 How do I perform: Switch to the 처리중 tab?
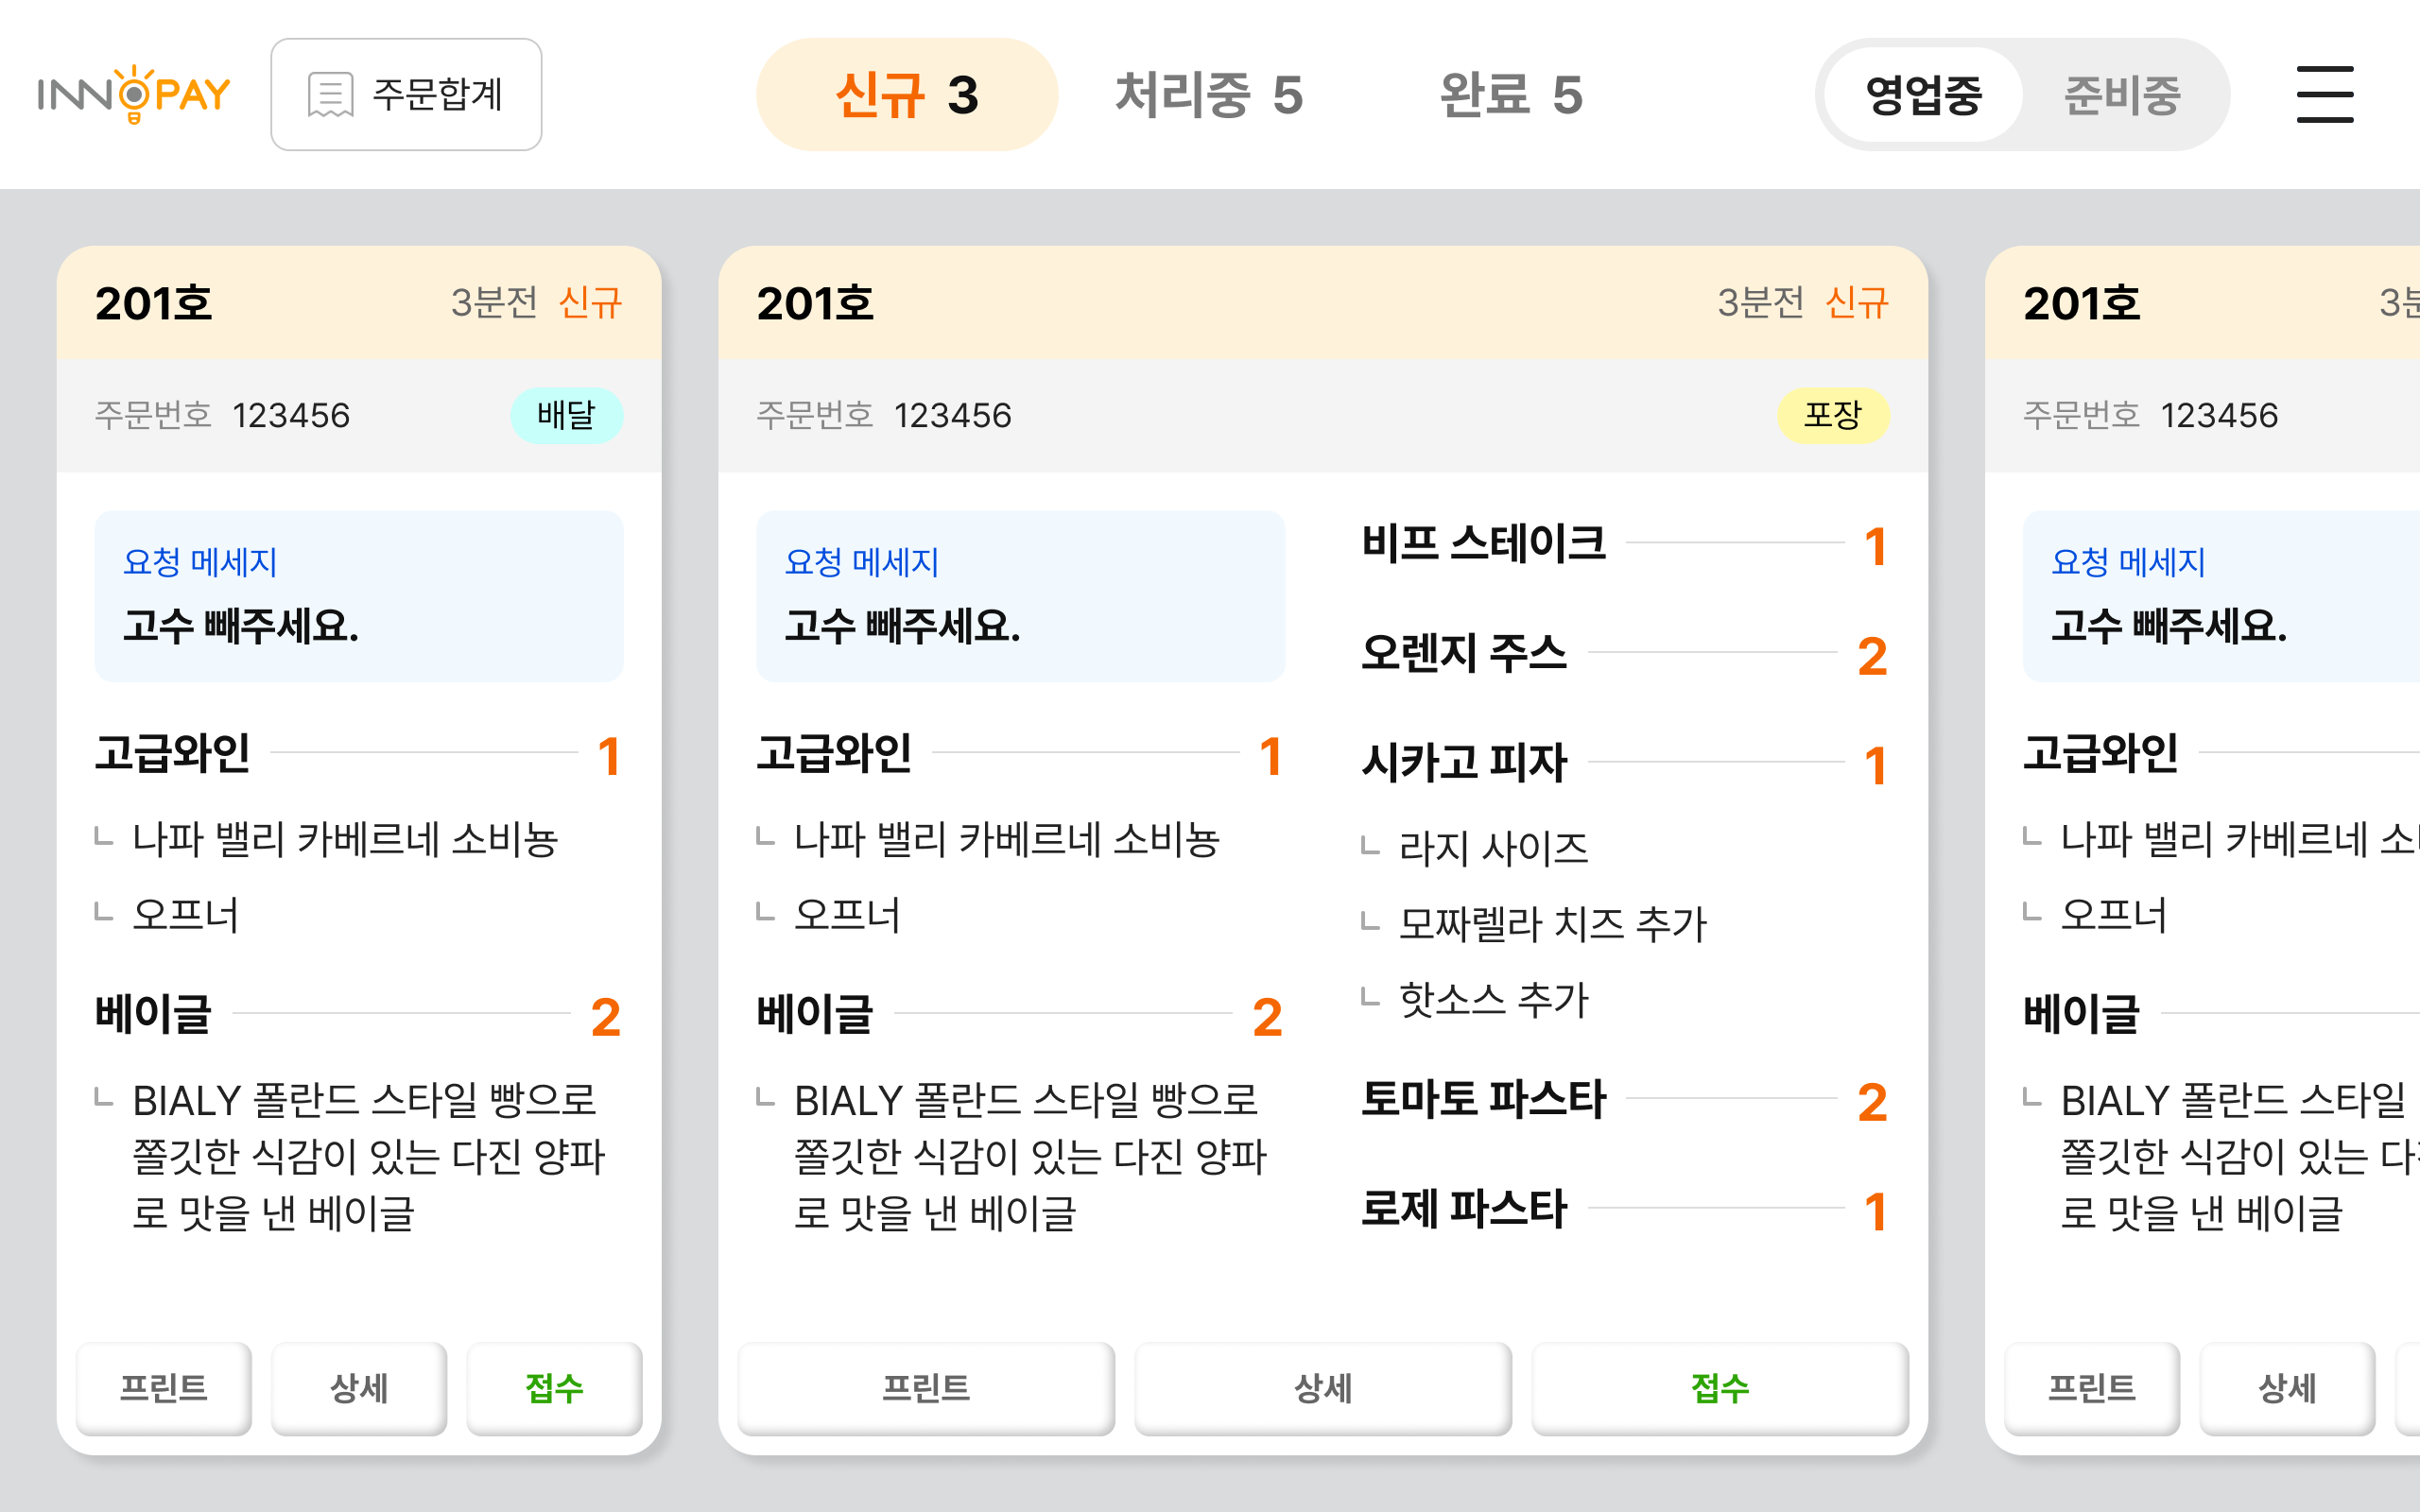click(x=1209, y=95)
